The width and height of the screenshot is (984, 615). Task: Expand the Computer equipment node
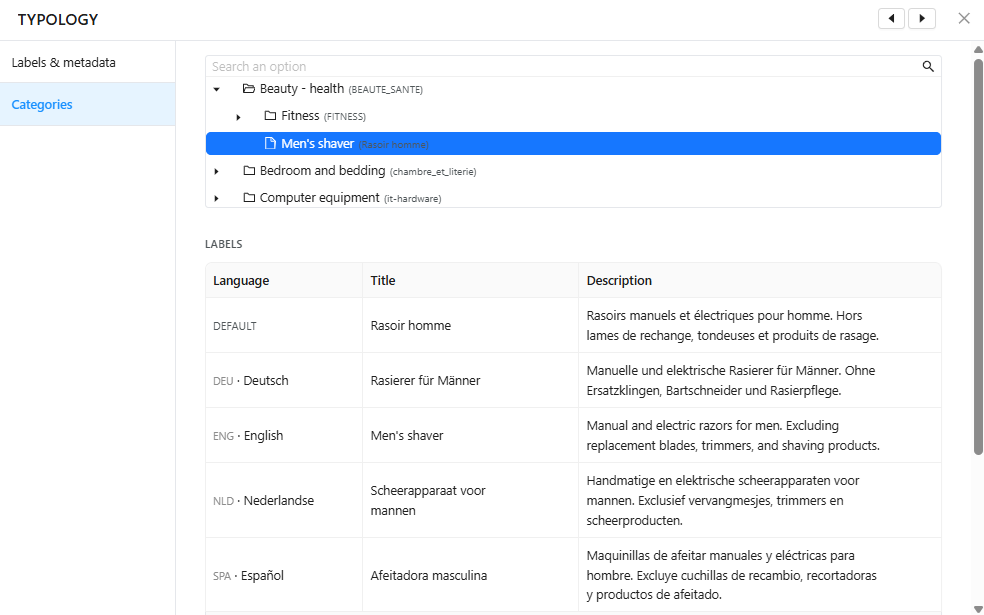(217, 198)
